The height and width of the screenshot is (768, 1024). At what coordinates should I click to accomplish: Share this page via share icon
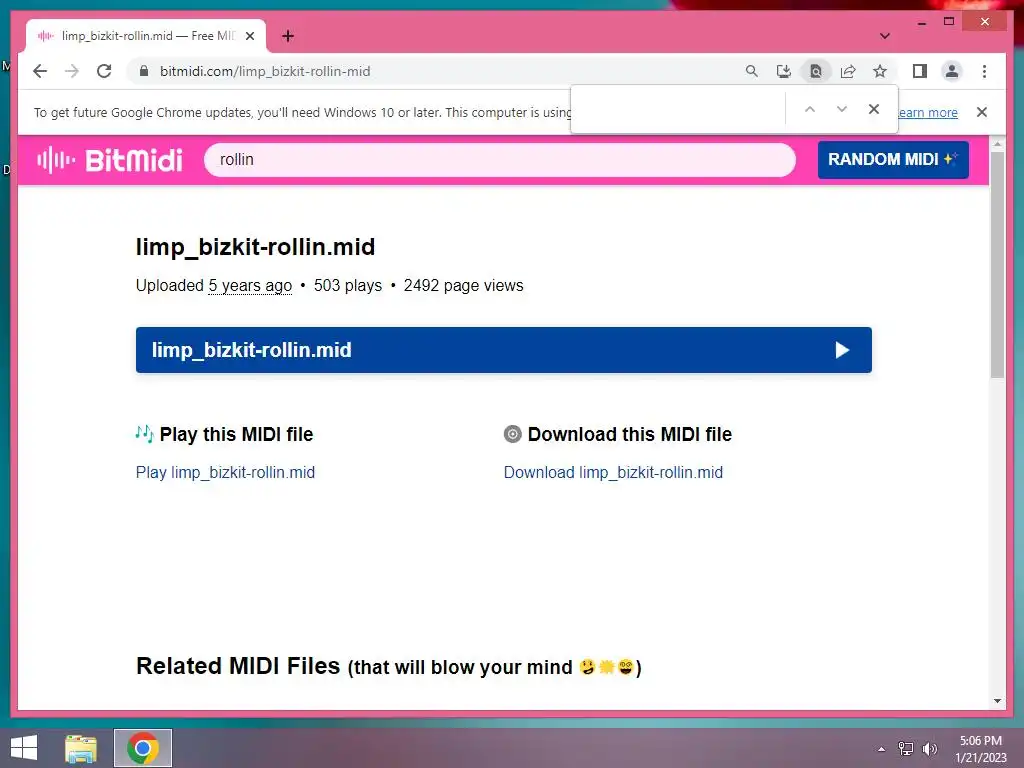pos(848,71)
